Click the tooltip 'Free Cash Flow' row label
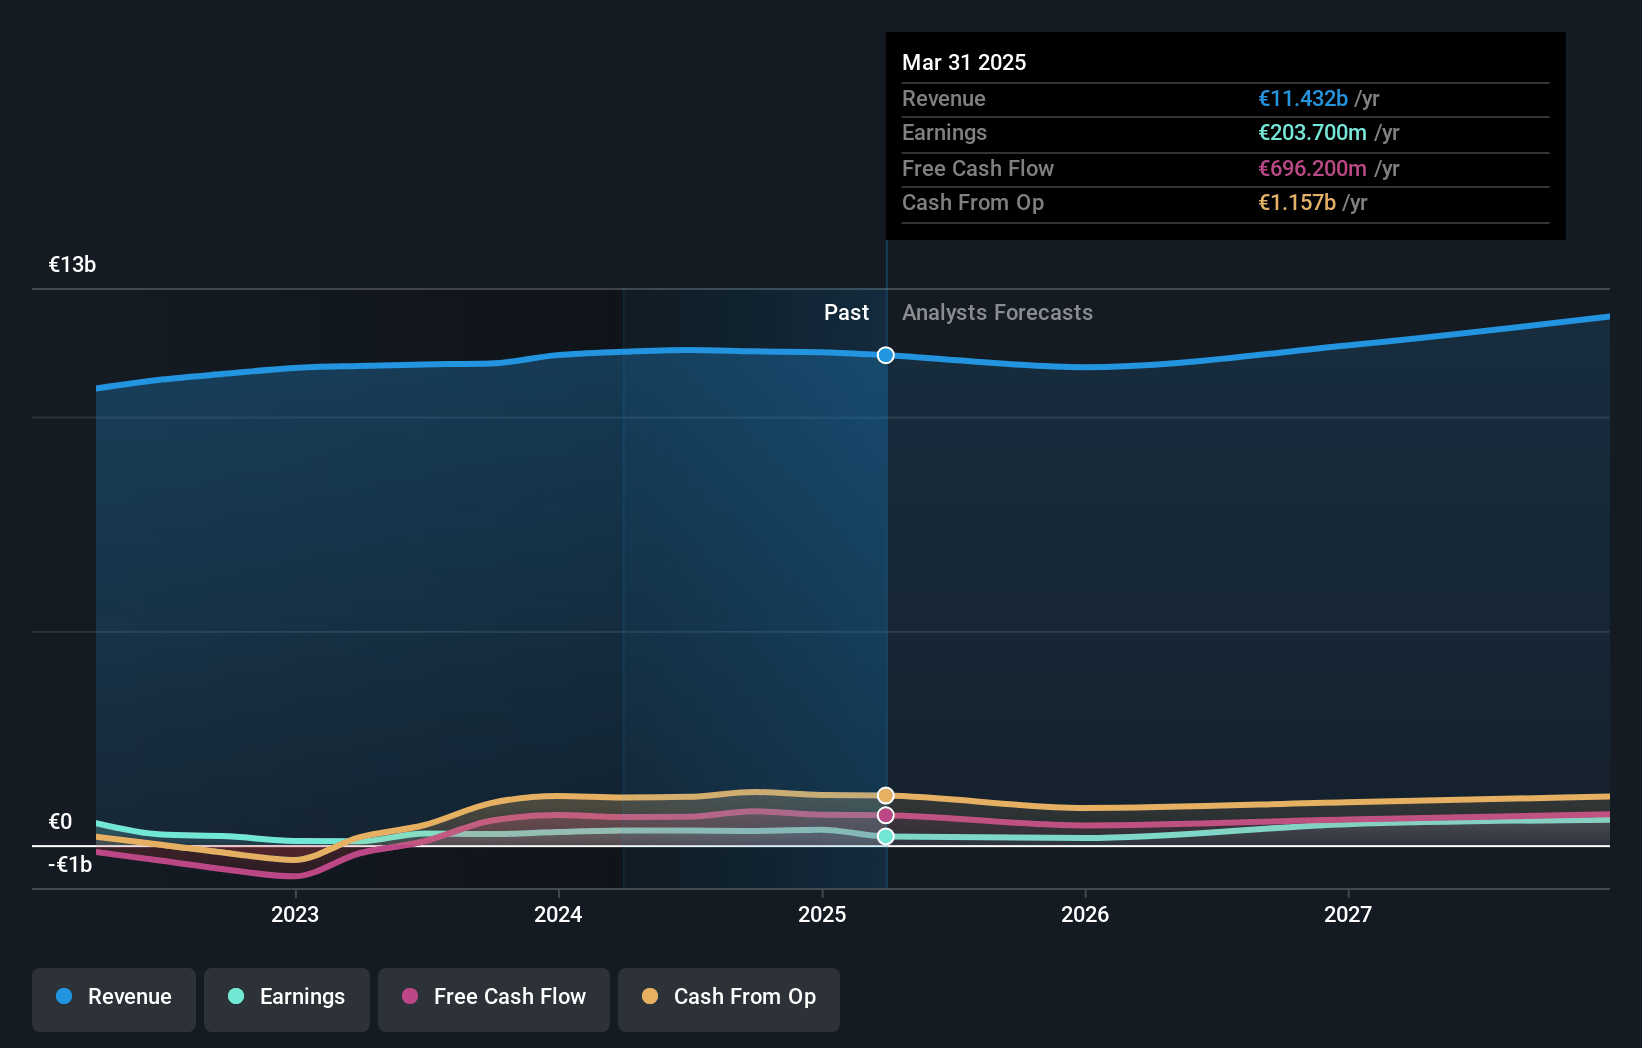 (978, 169)
